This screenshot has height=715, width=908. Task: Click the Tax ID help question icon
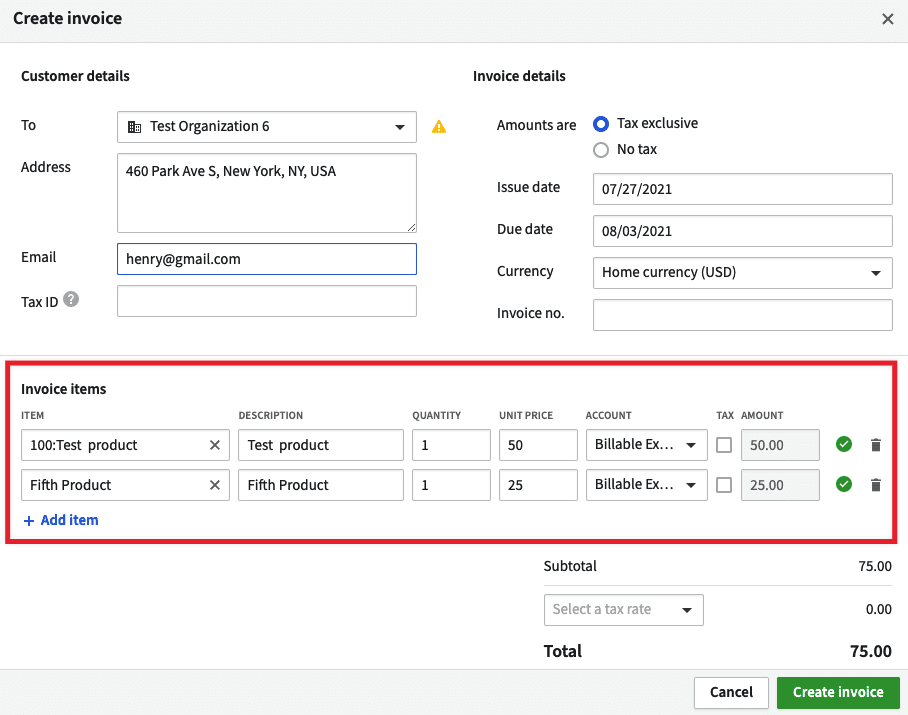tap(71, 300)
